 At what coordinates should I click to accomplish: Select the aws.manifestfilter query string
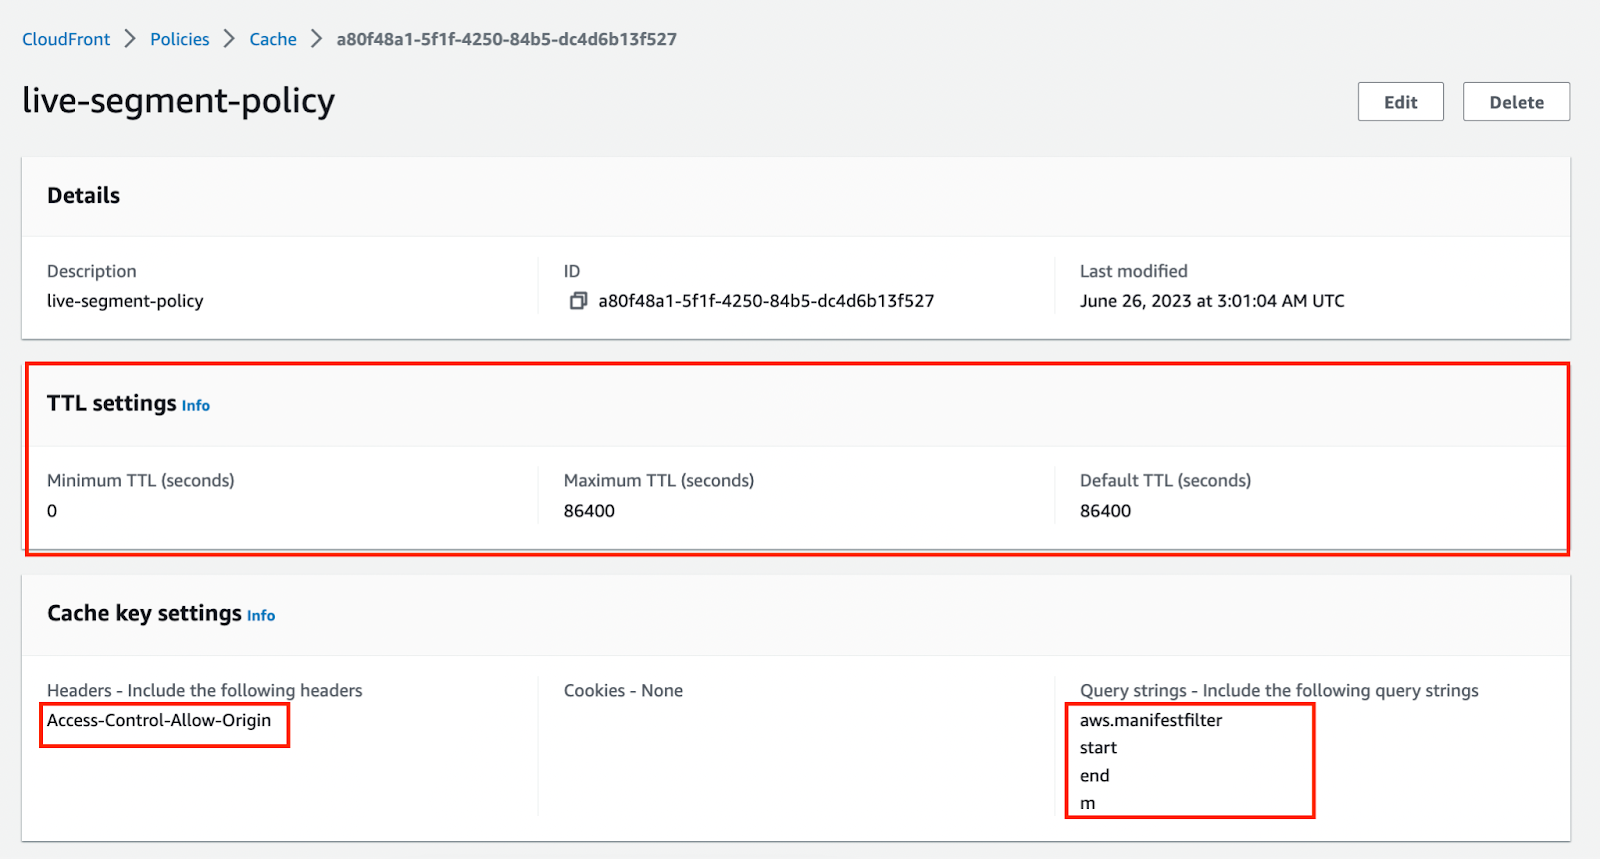(1151, 720)
